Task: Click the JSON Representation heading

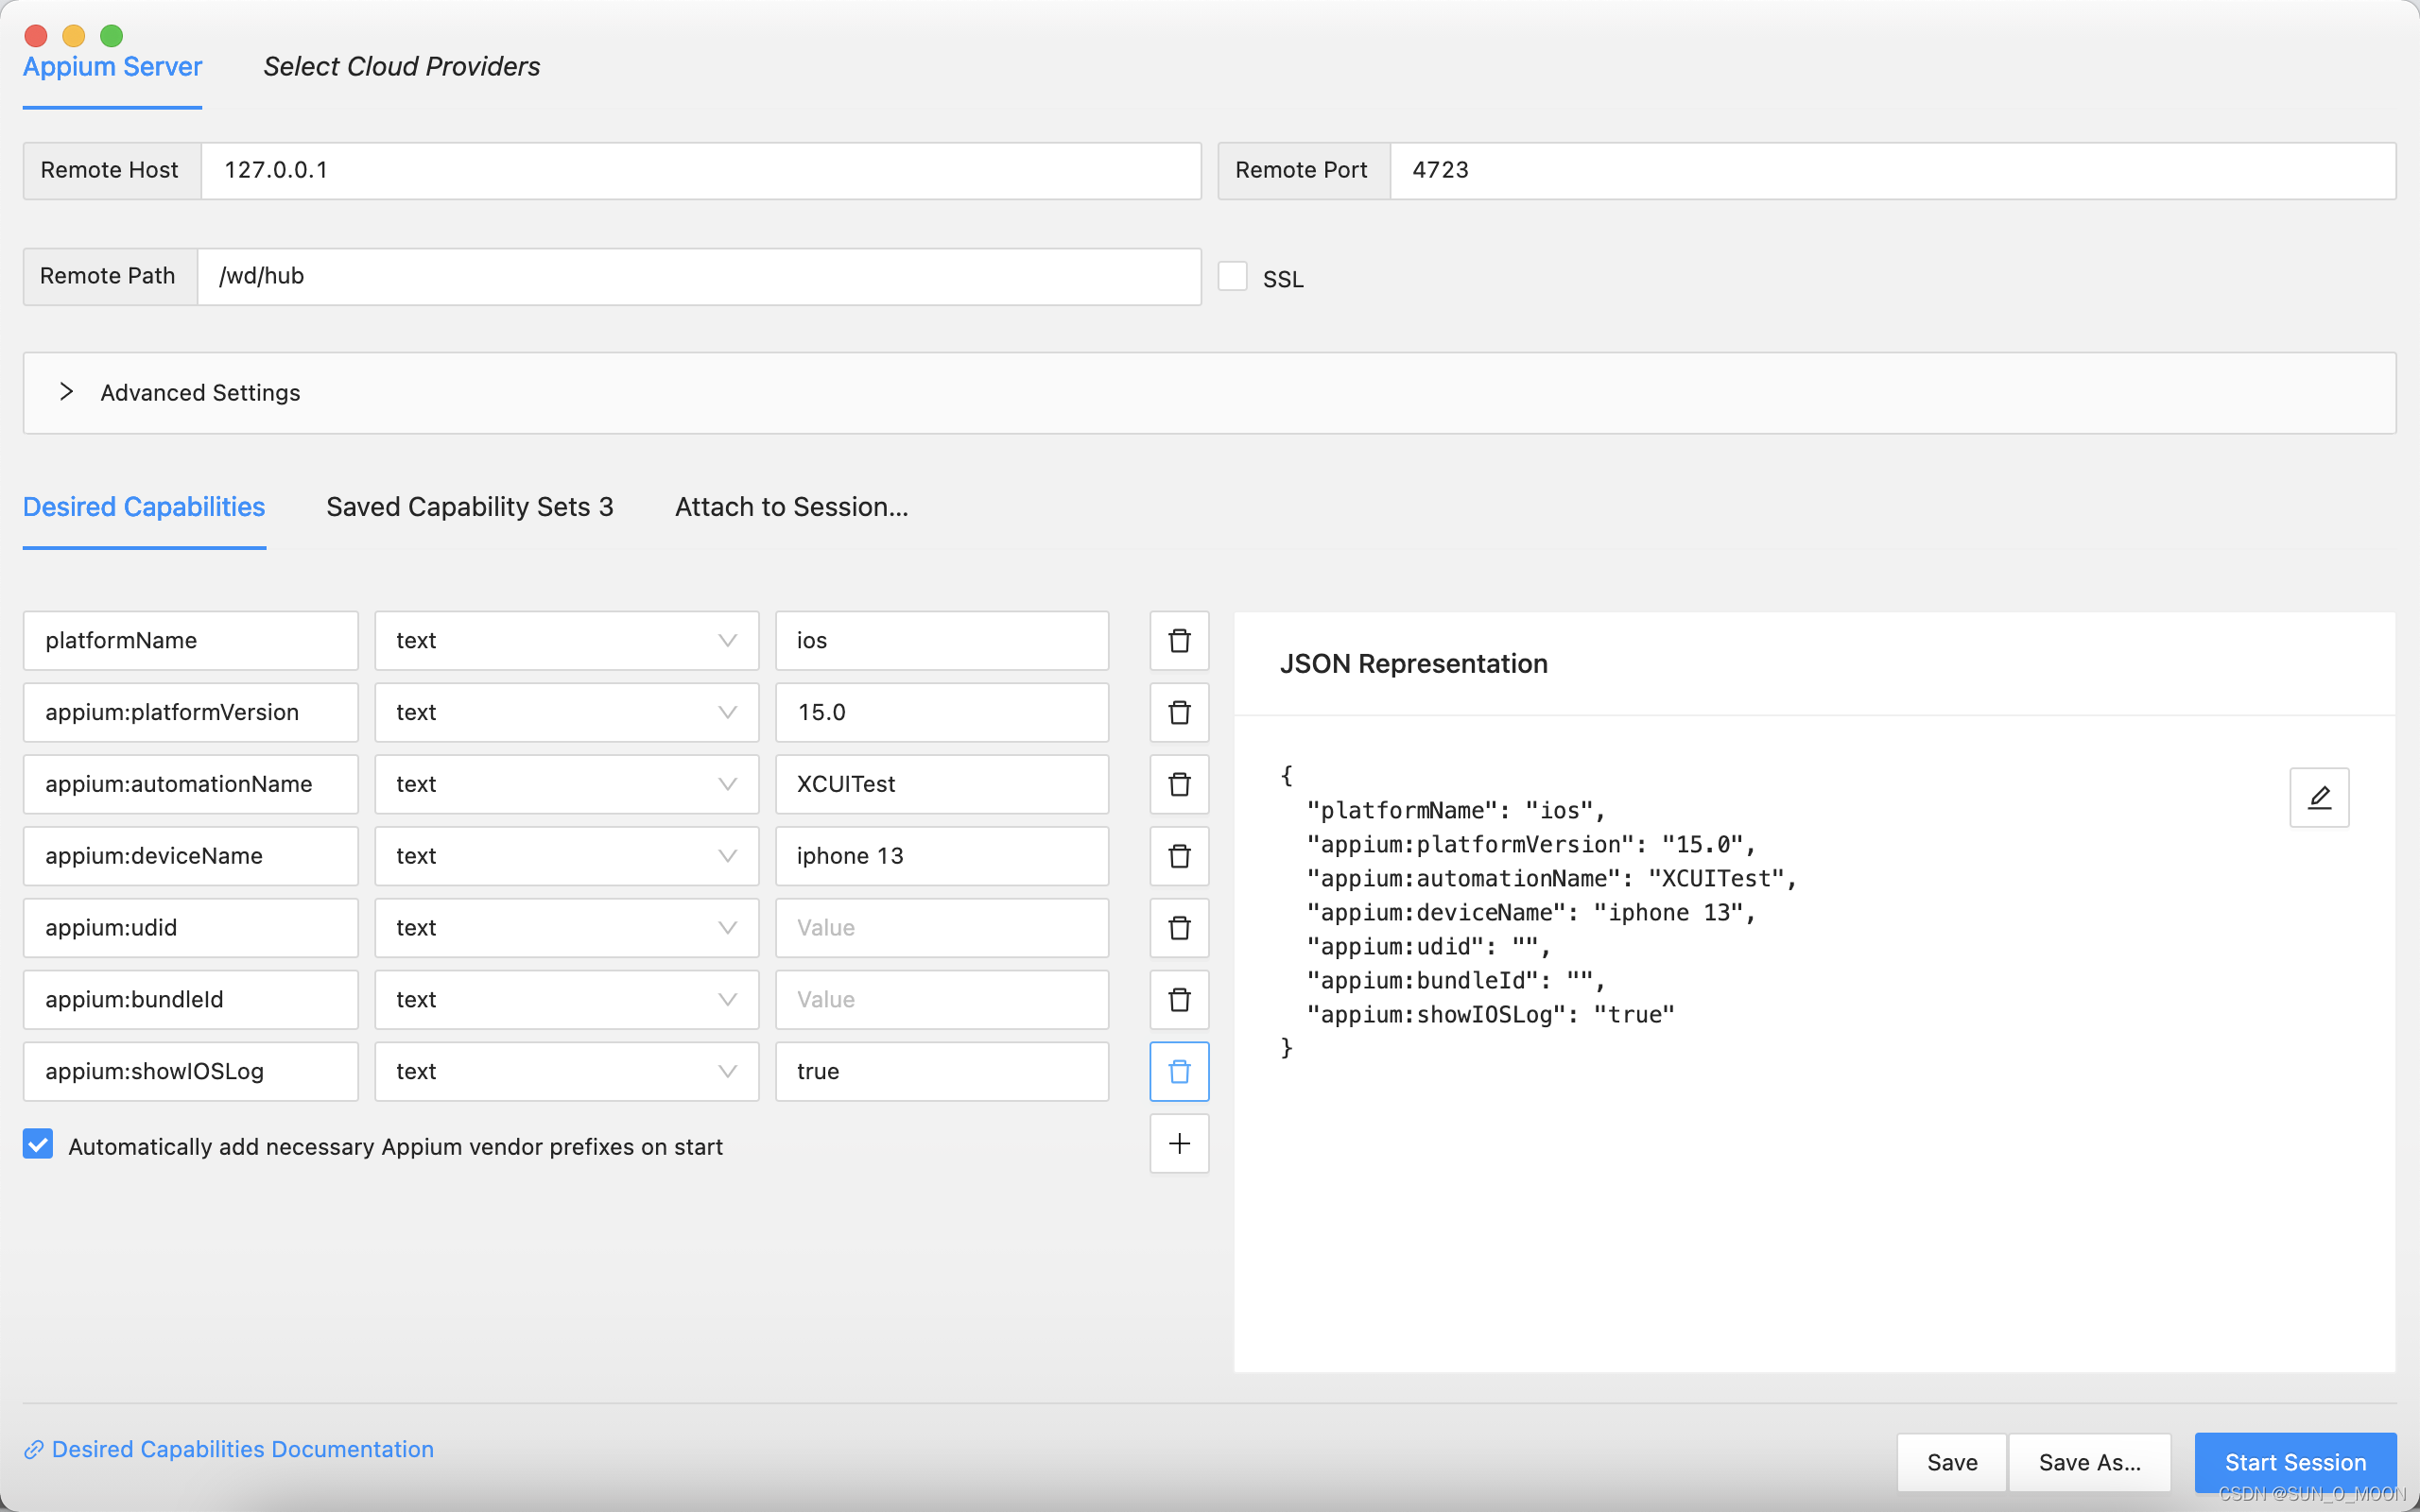Action: pos(1413,664)
